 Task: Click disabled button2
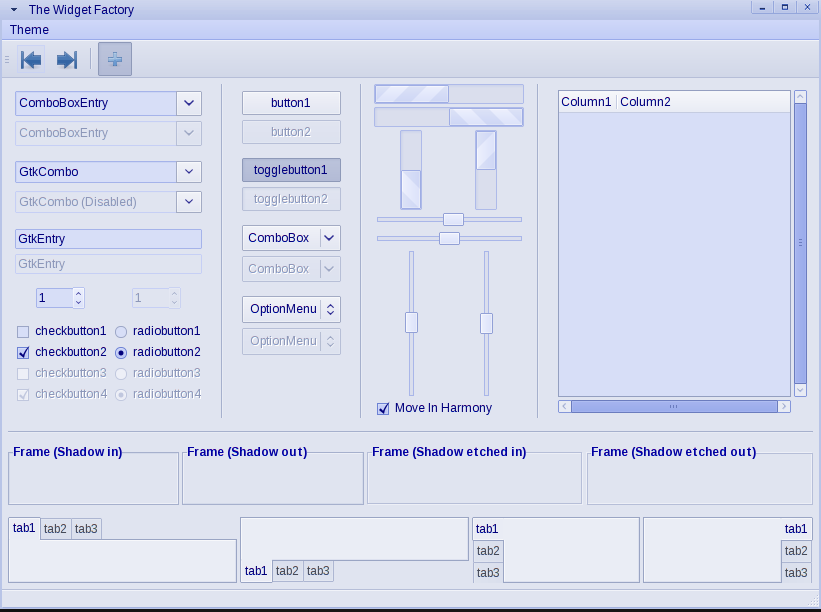tap(291, 132)
